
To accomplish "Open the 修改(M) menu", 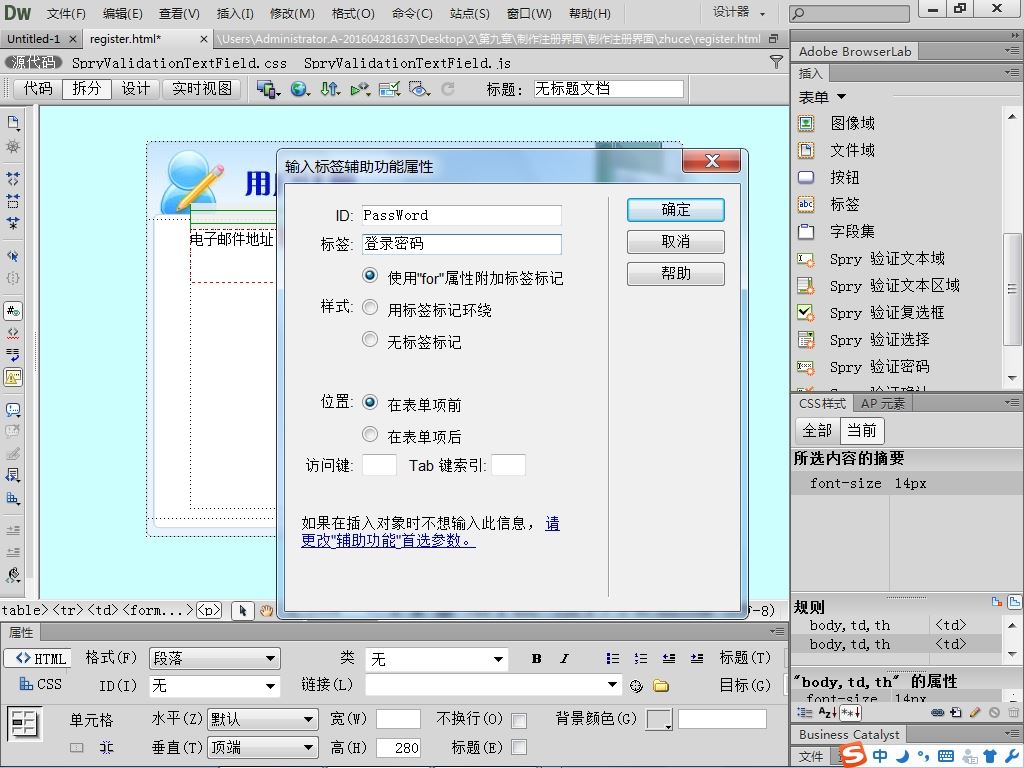I will (292, 14).
